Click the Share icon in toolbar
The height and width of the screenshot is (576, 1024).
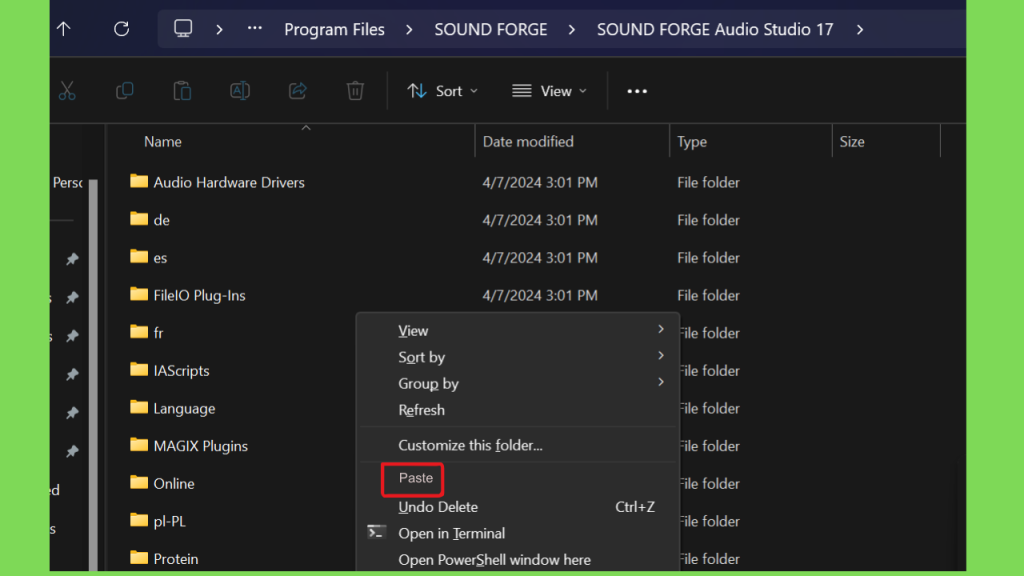click(x=298, y=91)
